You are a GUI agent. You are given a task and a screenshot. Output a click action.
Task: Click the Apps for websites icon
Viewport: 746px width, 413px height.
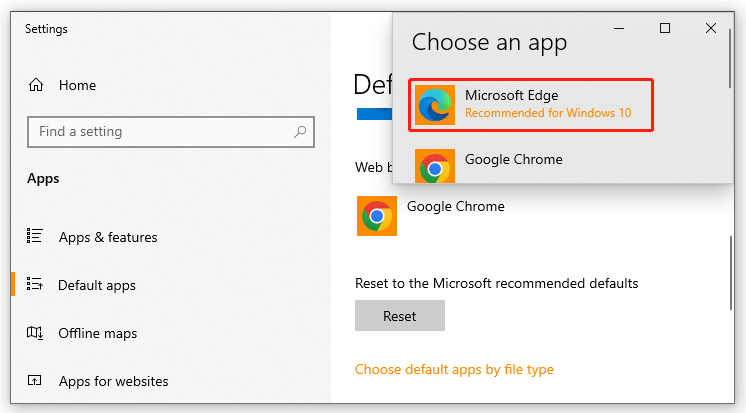coord(36,381)
